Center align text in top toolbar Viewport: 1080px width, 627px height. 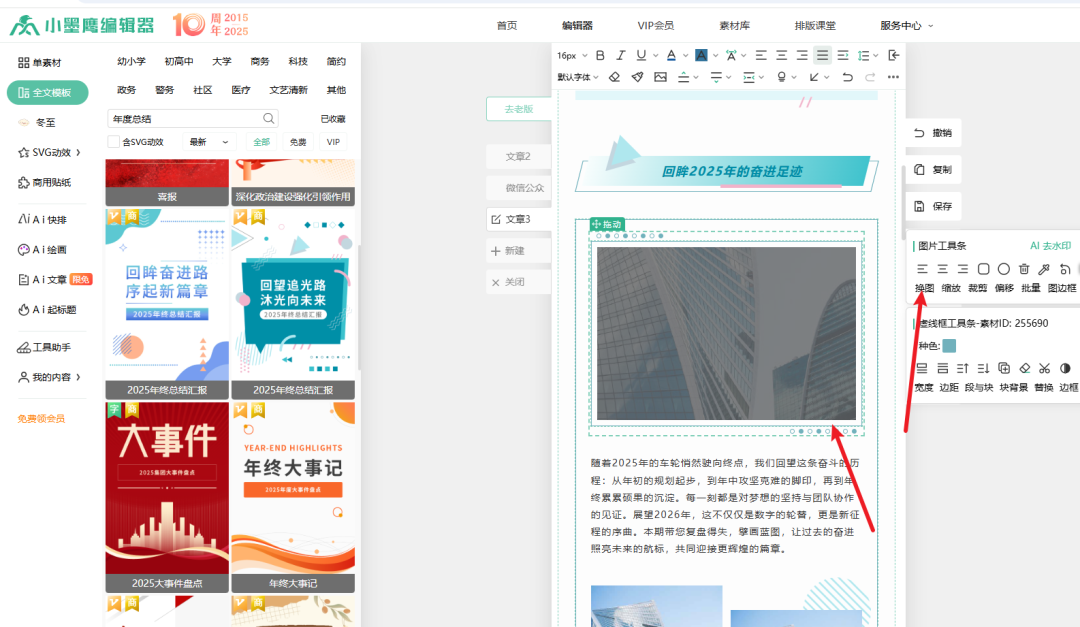[x=782, y=55]
